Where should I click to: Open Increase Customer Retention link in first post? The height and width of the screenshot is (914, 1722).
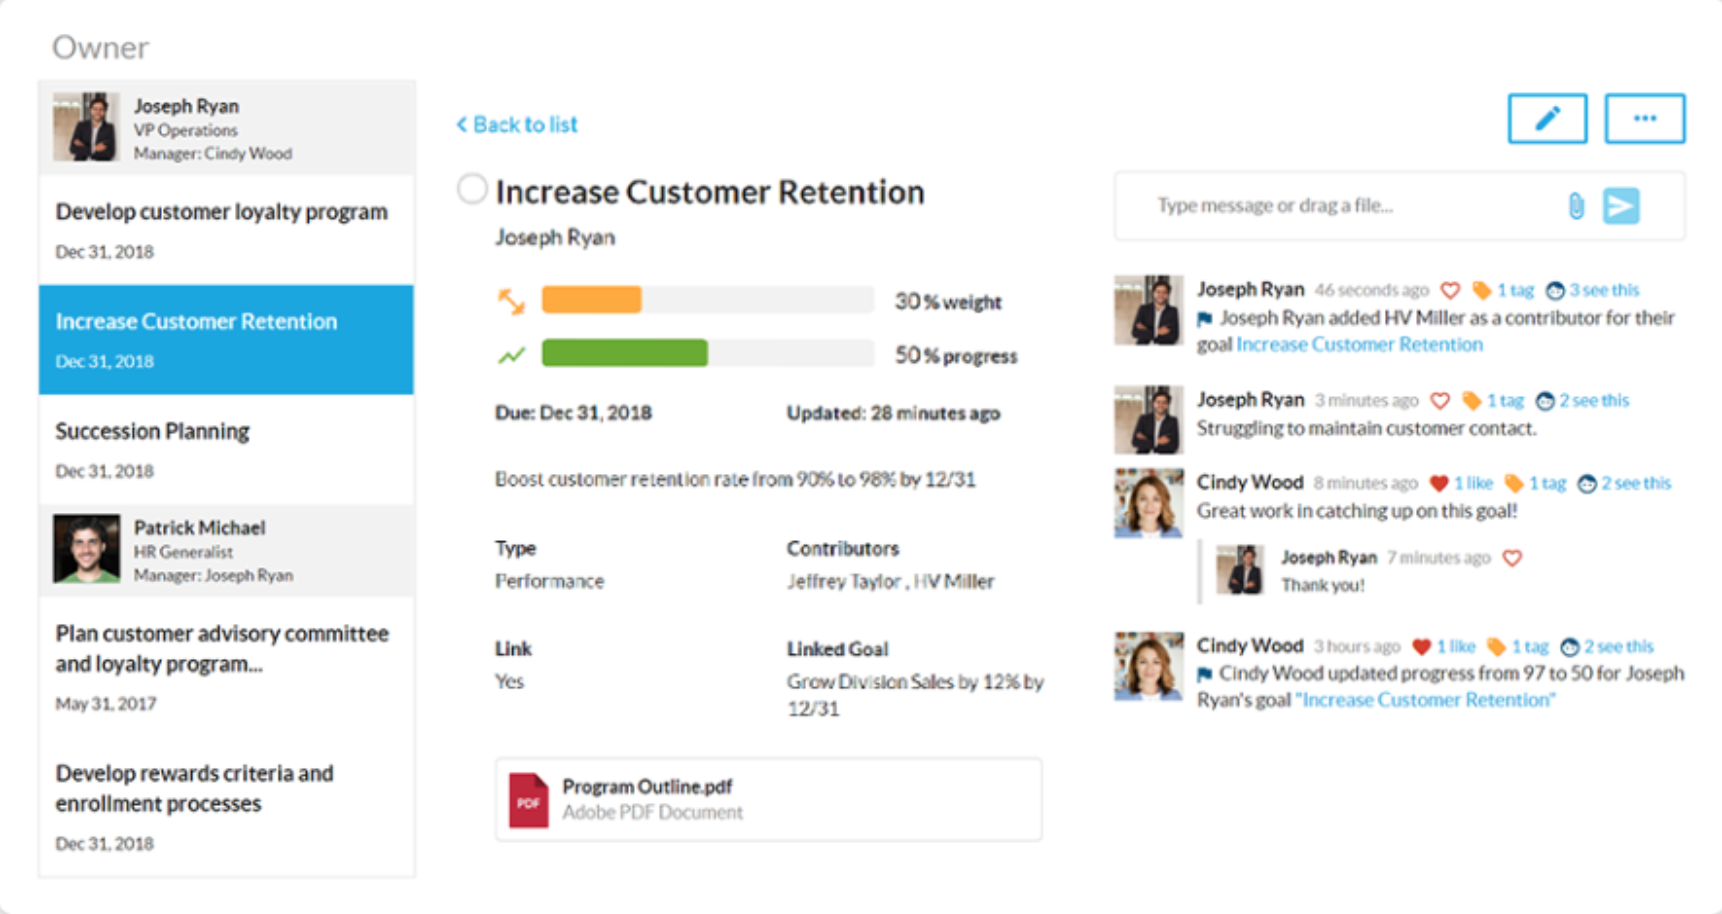pyautogui.click(x=1359, y=344)
